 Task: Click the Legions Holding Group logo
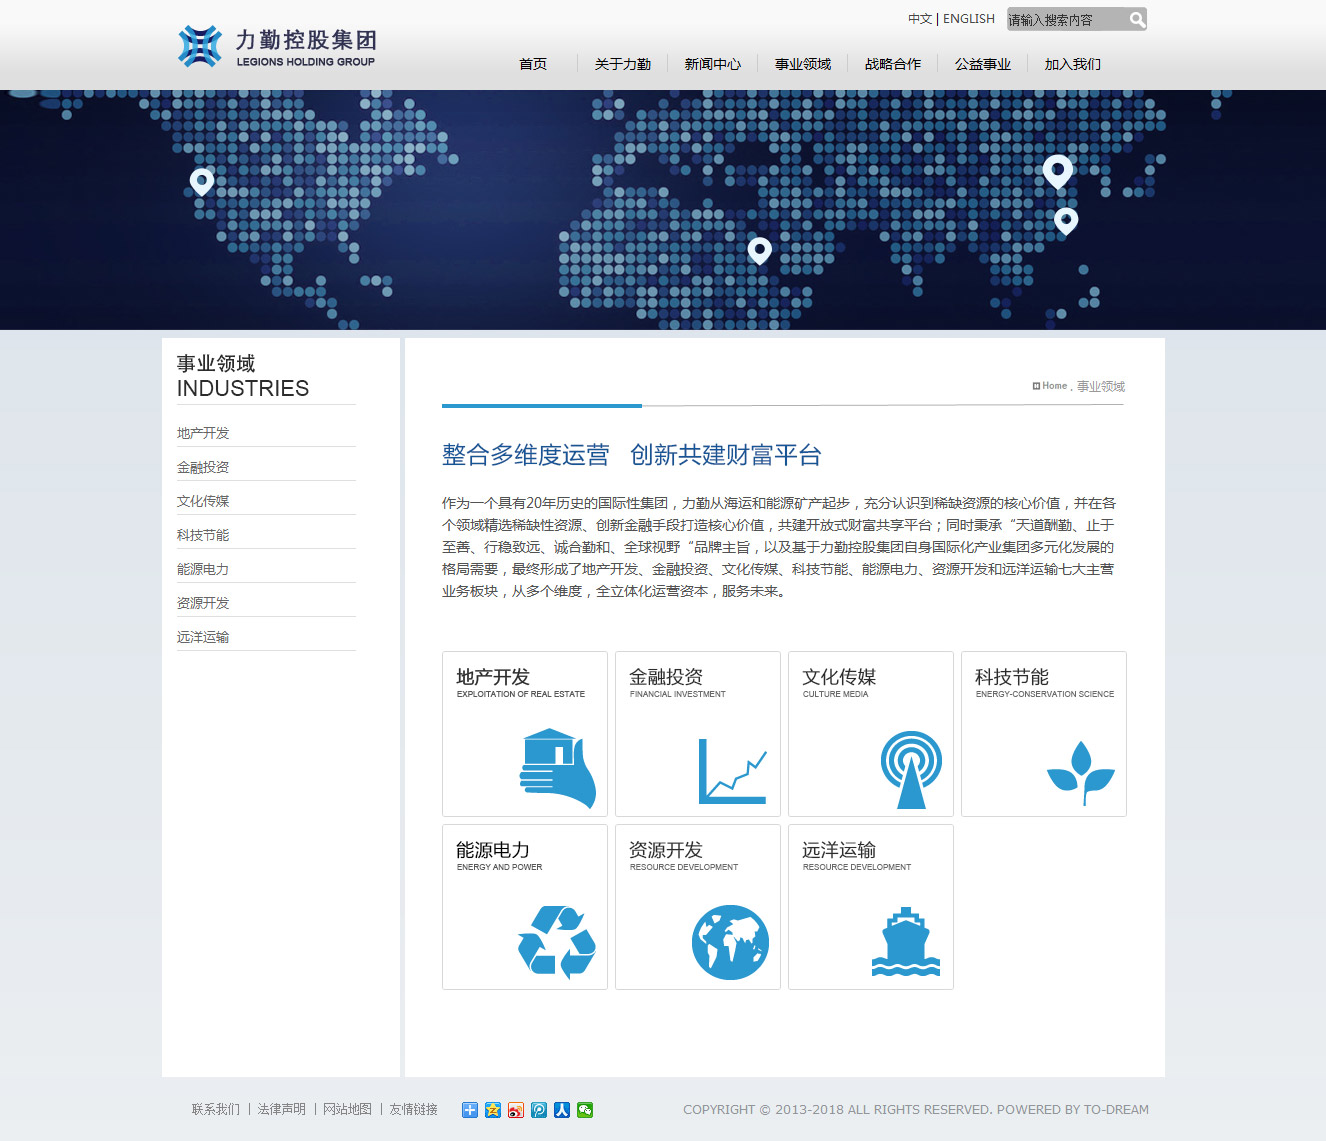click(x=277, y=47)
